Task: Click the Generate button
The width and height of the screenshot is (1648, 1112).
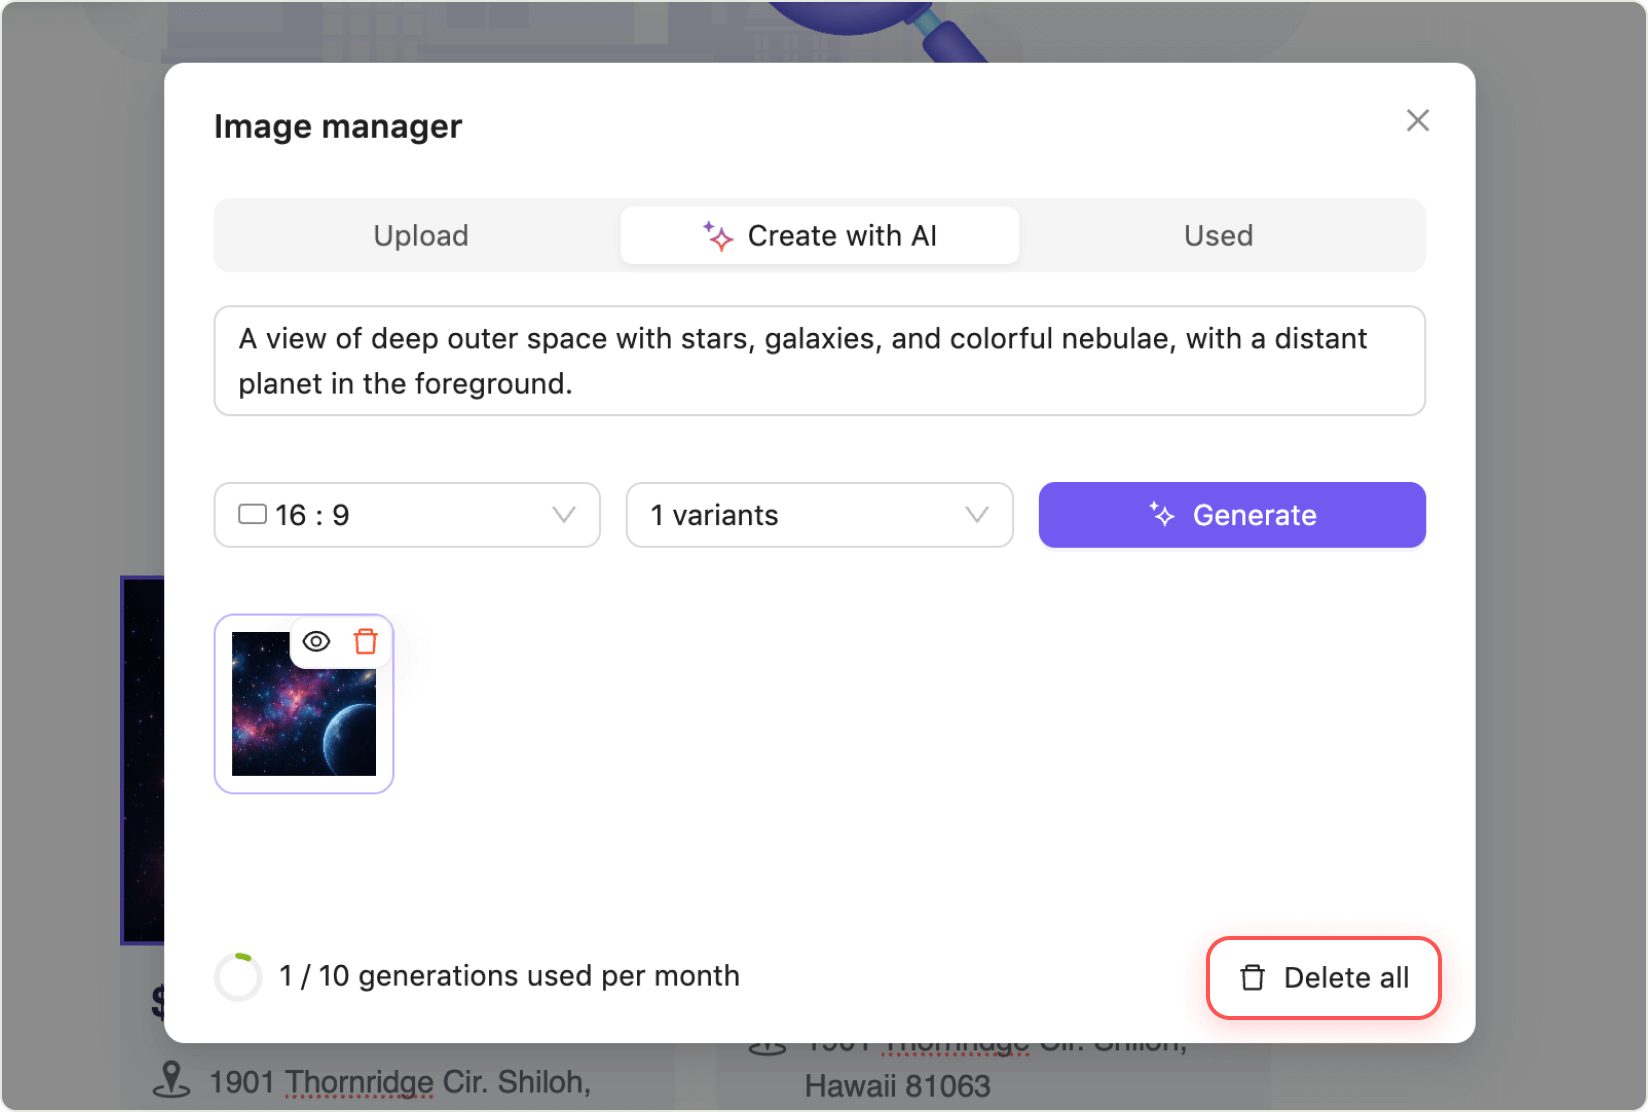Action: tap(1232, 515)
